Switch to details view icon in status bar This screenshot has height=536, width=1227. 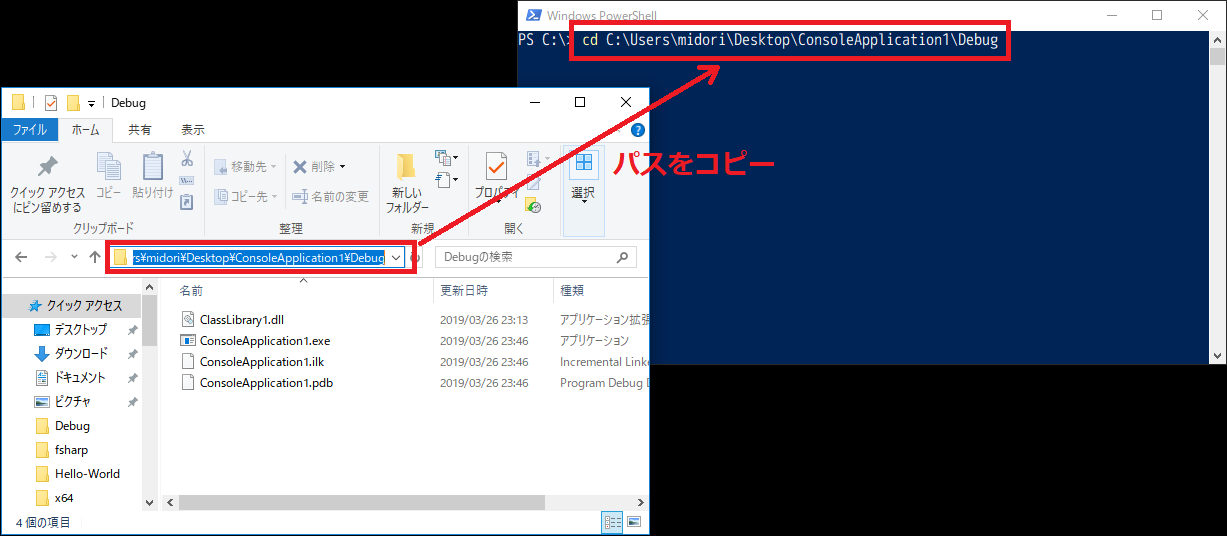613,522
